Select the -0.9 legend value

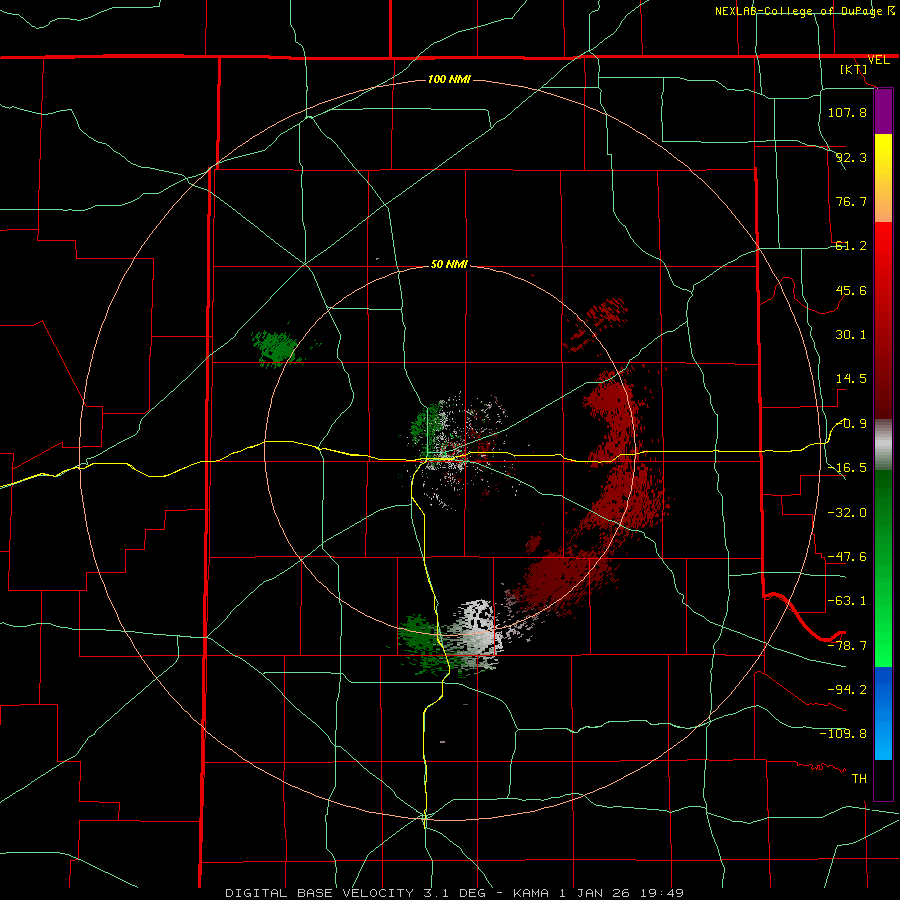pos(852,424)
